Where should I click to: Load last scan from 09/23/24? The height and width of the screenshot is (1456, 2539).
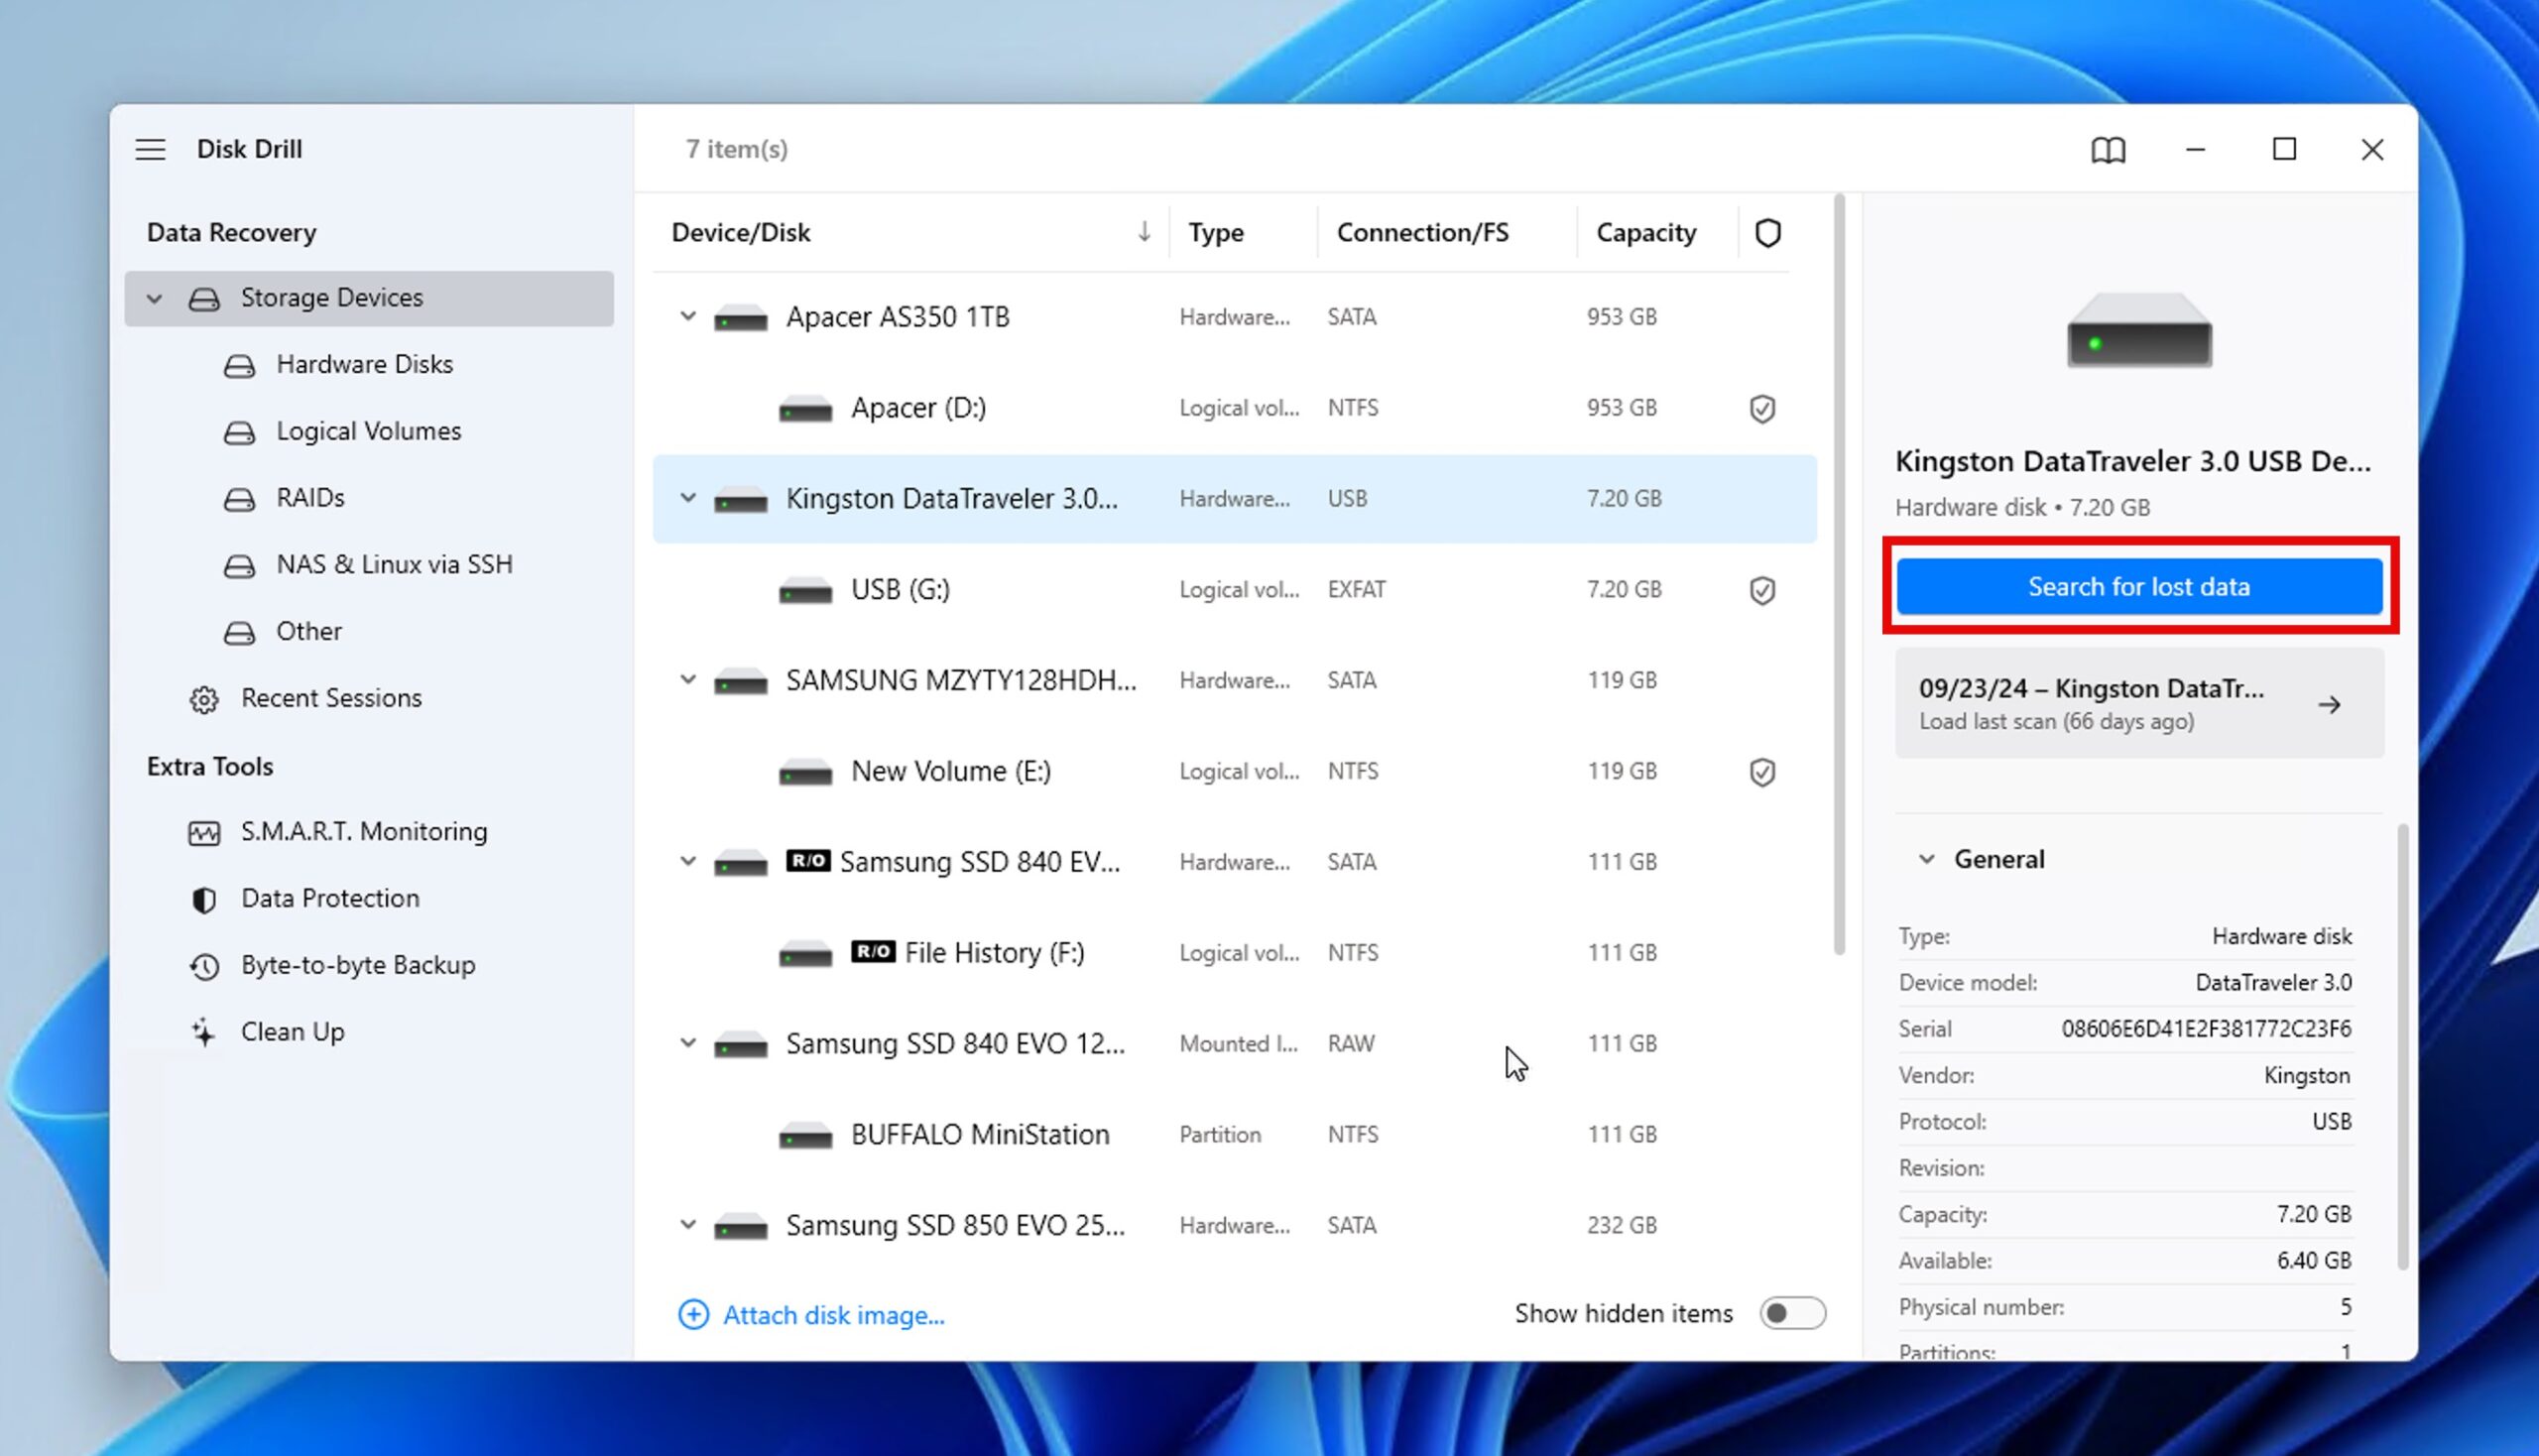2136,703
